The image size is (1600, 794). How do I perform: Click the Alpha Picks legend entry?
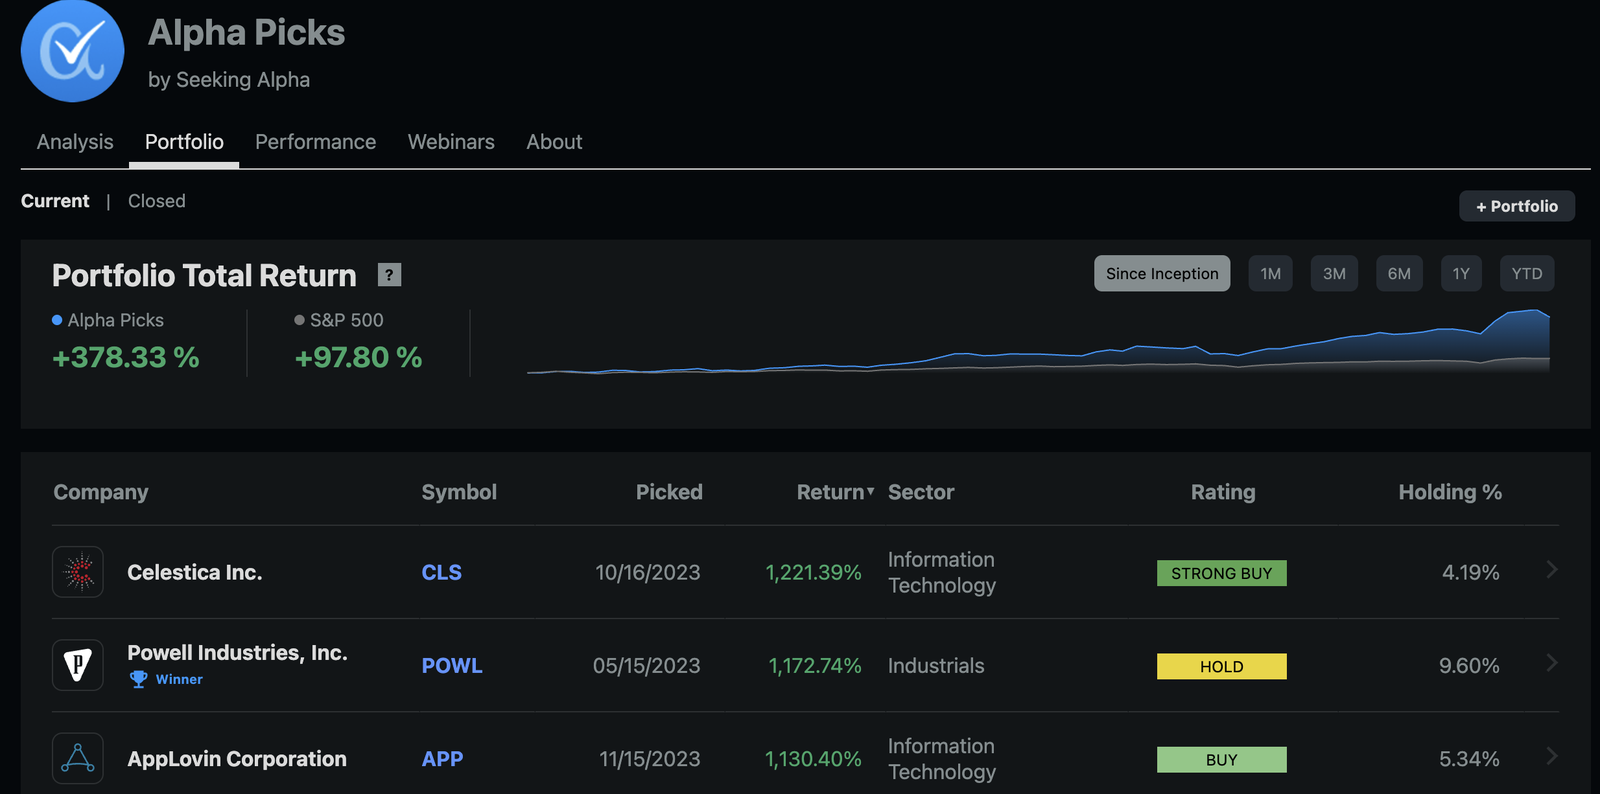(108, 320)
